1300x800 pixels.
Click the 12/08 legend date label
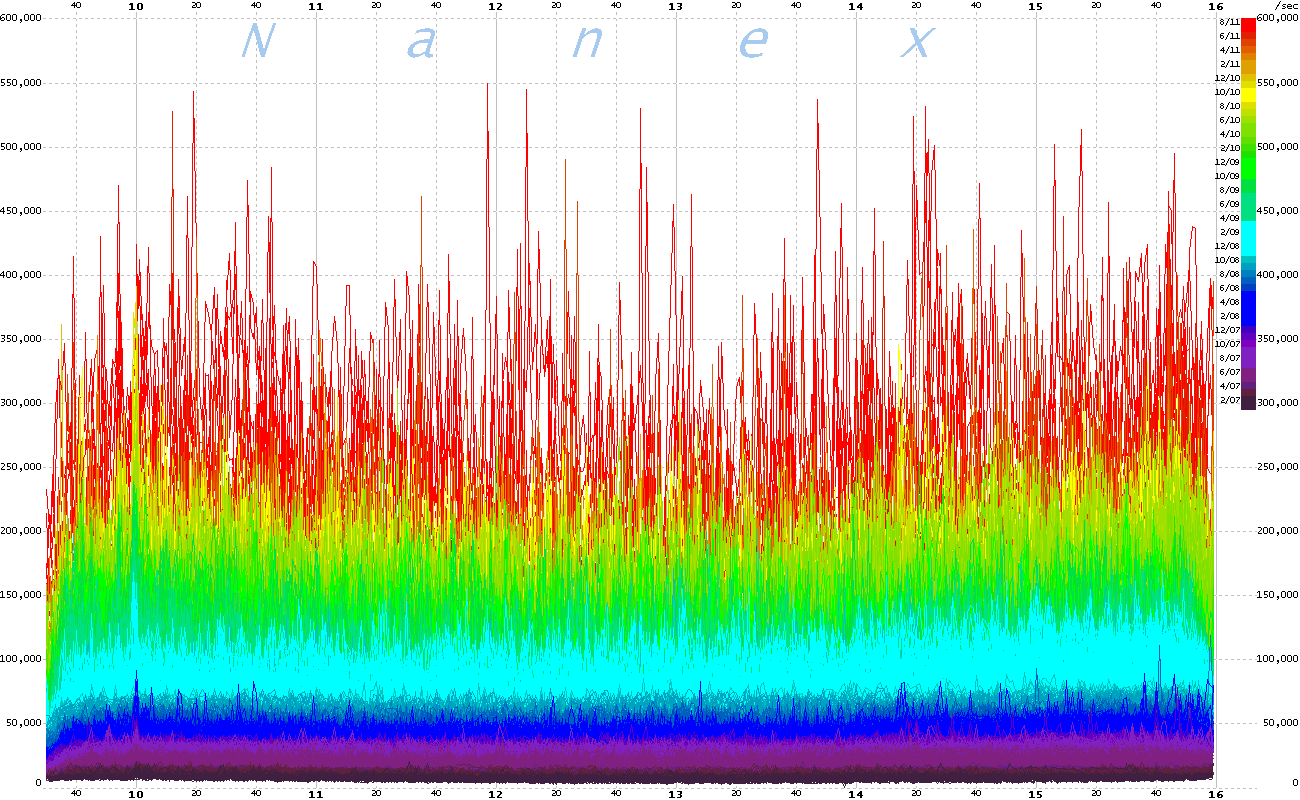point(1227,245)
